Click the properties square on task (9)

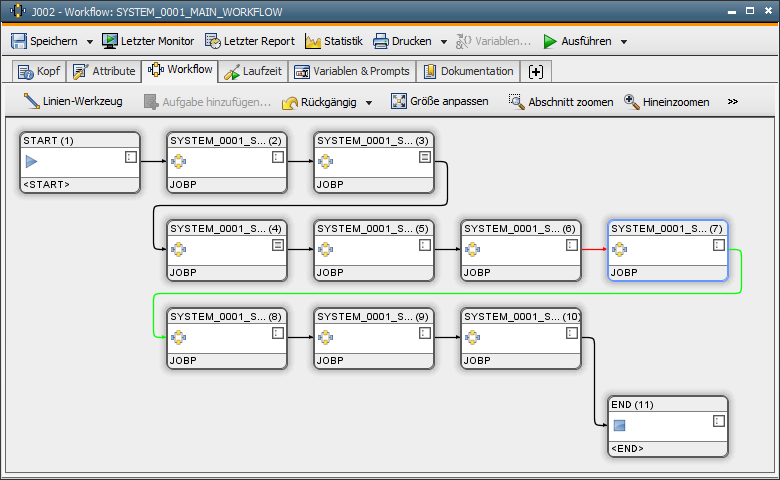(425, 333)
